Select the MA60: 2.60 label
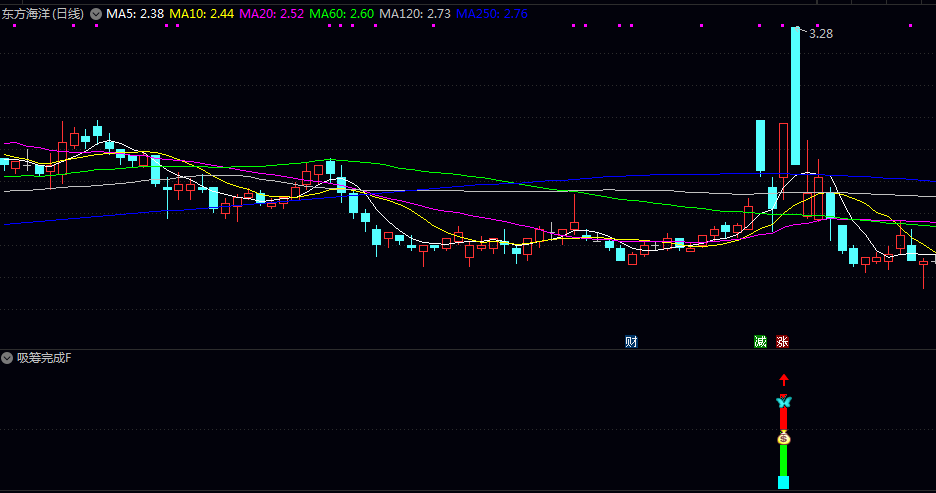 [x=341, y=14]
